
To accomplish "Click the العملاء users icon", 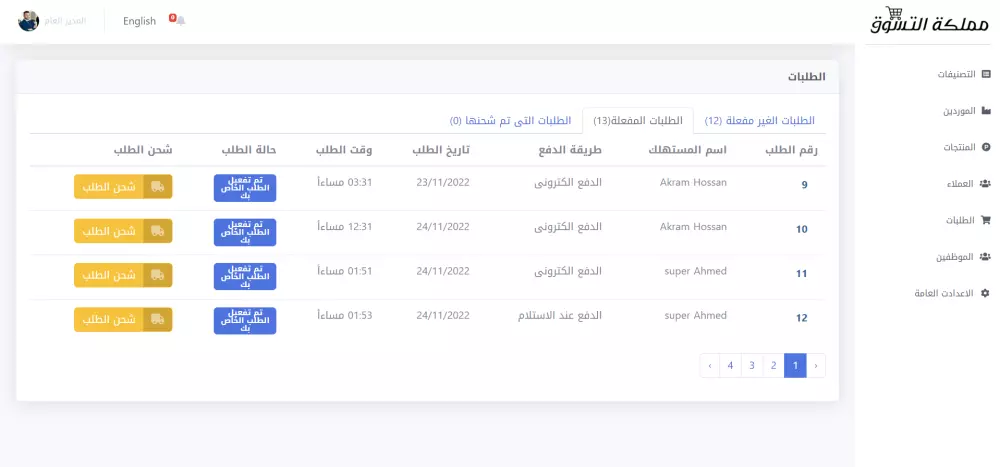I will [985, 184].
